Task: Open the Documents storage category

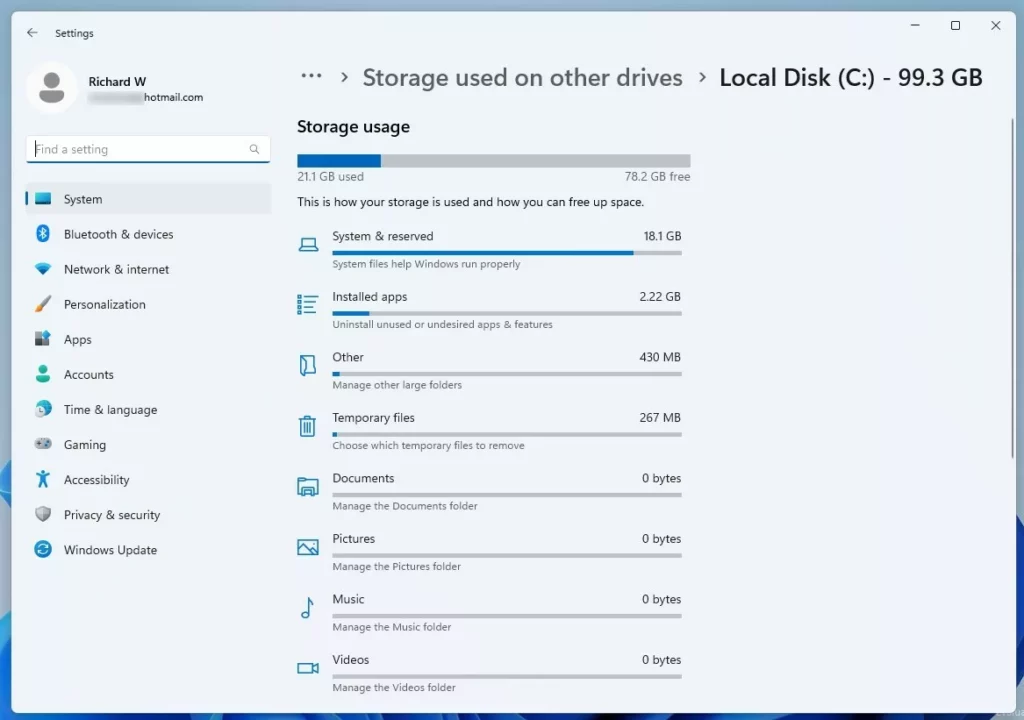Action: (490, 491)
